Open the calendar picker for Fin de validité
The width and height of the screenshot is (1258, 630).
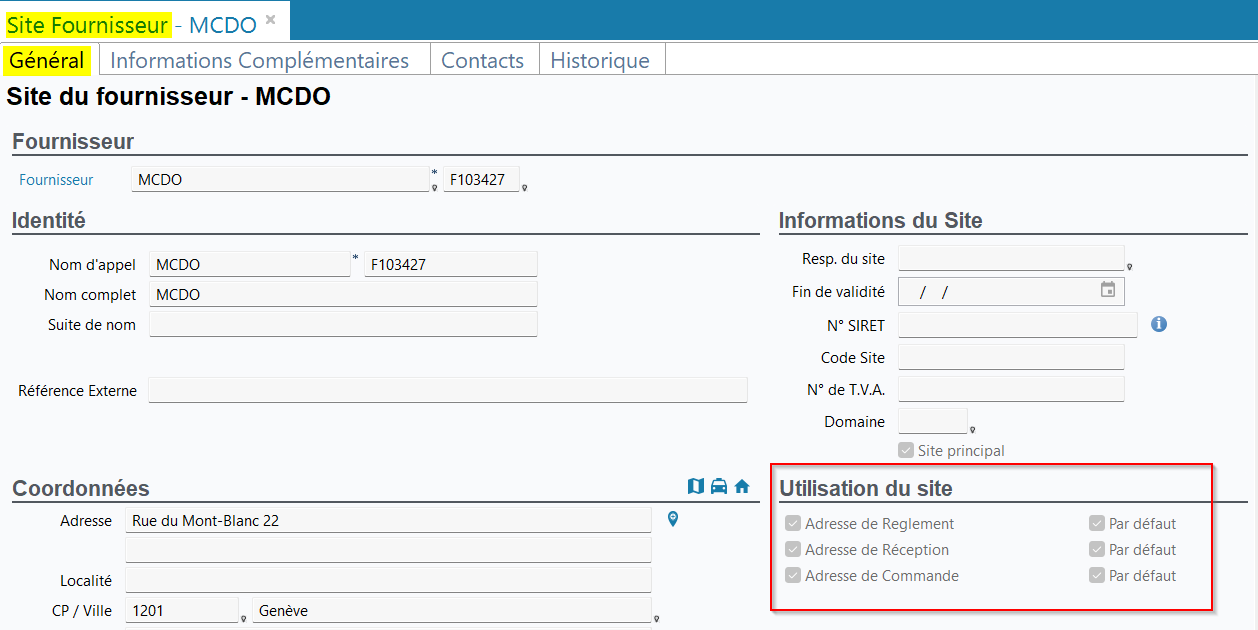(1108, 290)
